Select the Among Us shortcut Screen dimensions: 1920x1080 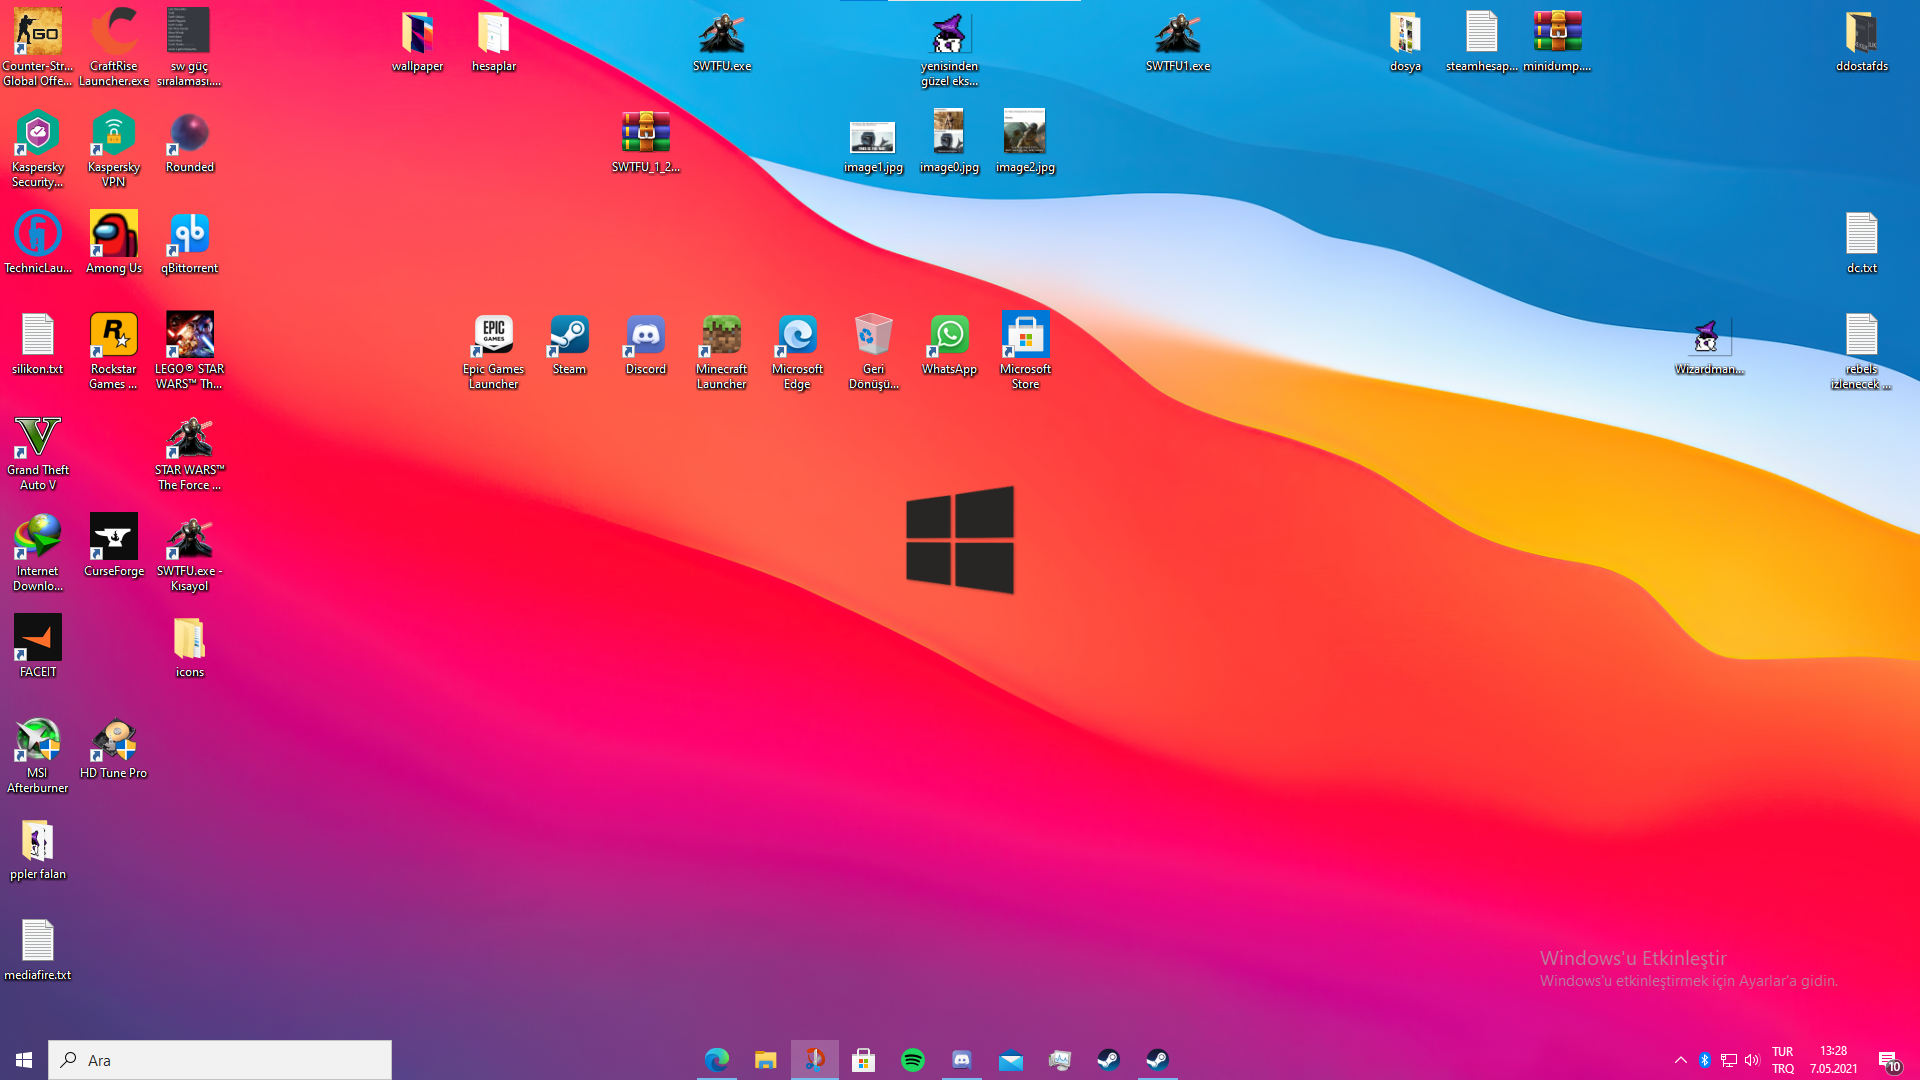tap(114, 242)
